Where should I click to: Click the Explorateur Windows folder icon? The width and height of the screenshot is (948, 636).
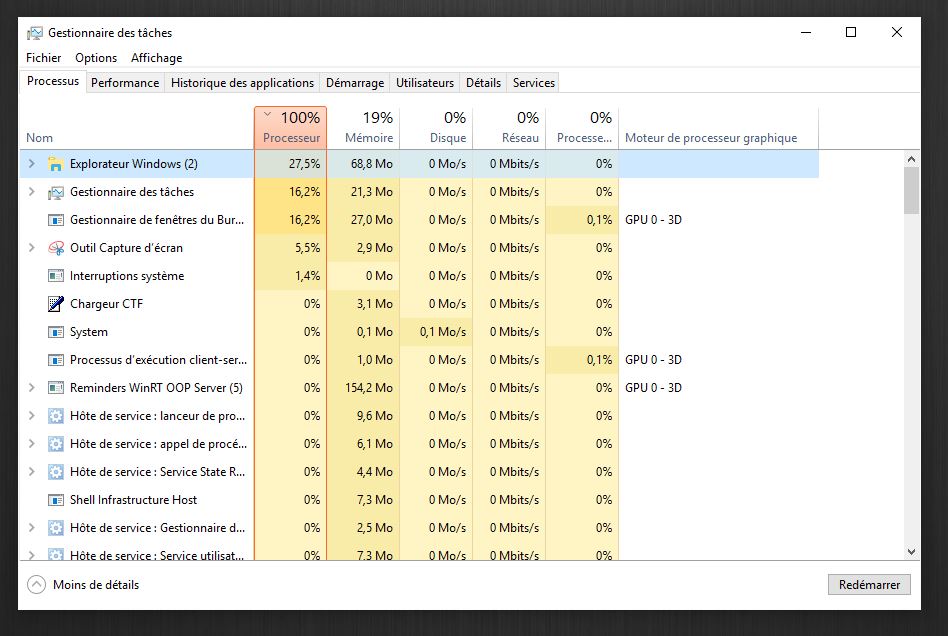(x=56, y=164)
